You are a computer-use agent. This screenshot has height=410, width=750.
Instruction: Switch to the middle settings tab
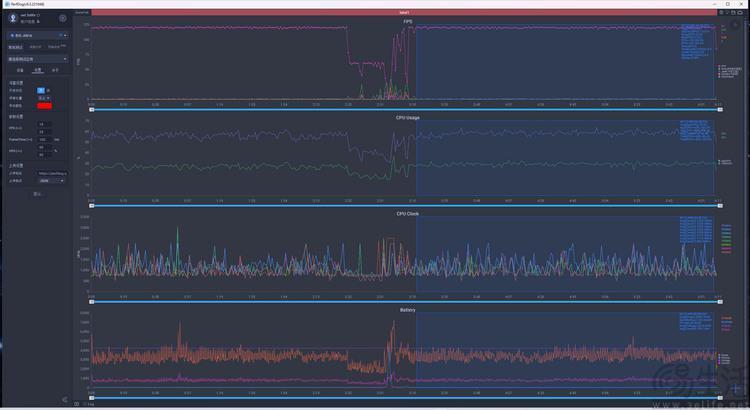(36, 71)
